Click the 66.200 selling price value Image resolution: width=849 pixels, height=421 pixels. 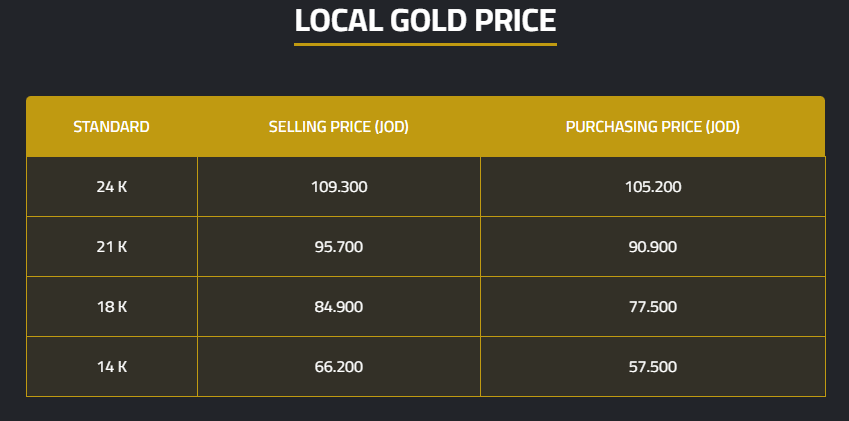tap(339, 367)
